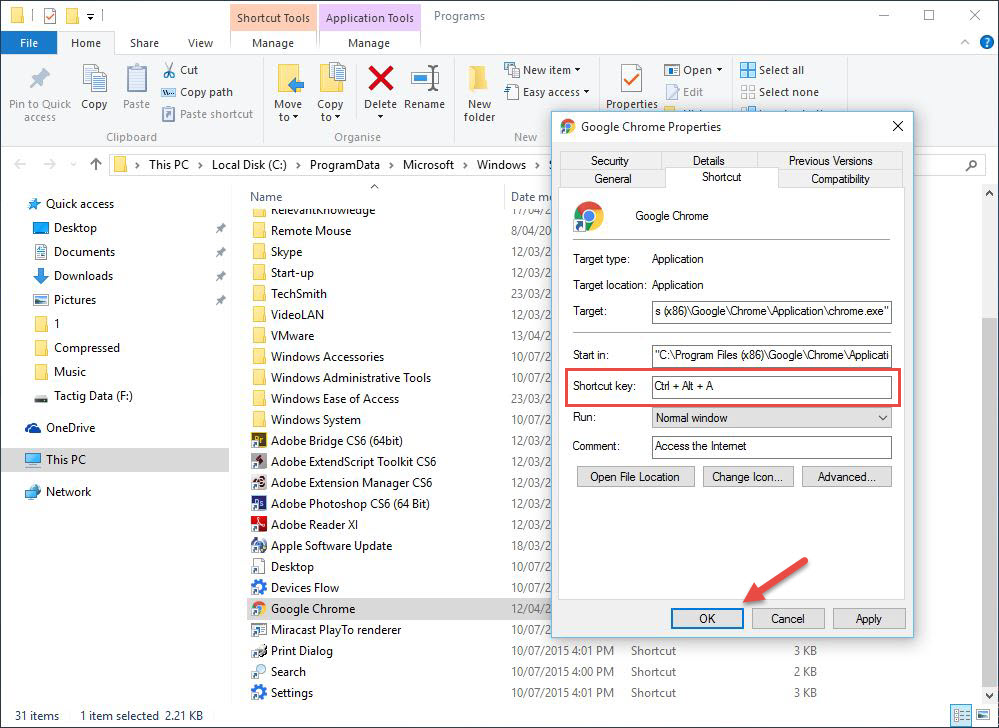The height and width of the screenshot is (728, 999).
Task: Open the General tab in Properties dialog
Action: click(613, 179)
